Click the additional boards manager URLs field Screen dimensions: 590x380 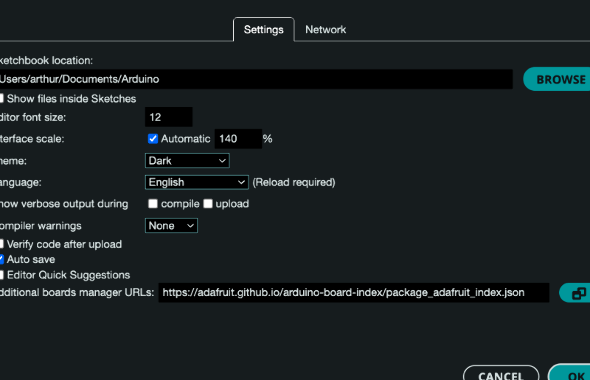(354, 293)
